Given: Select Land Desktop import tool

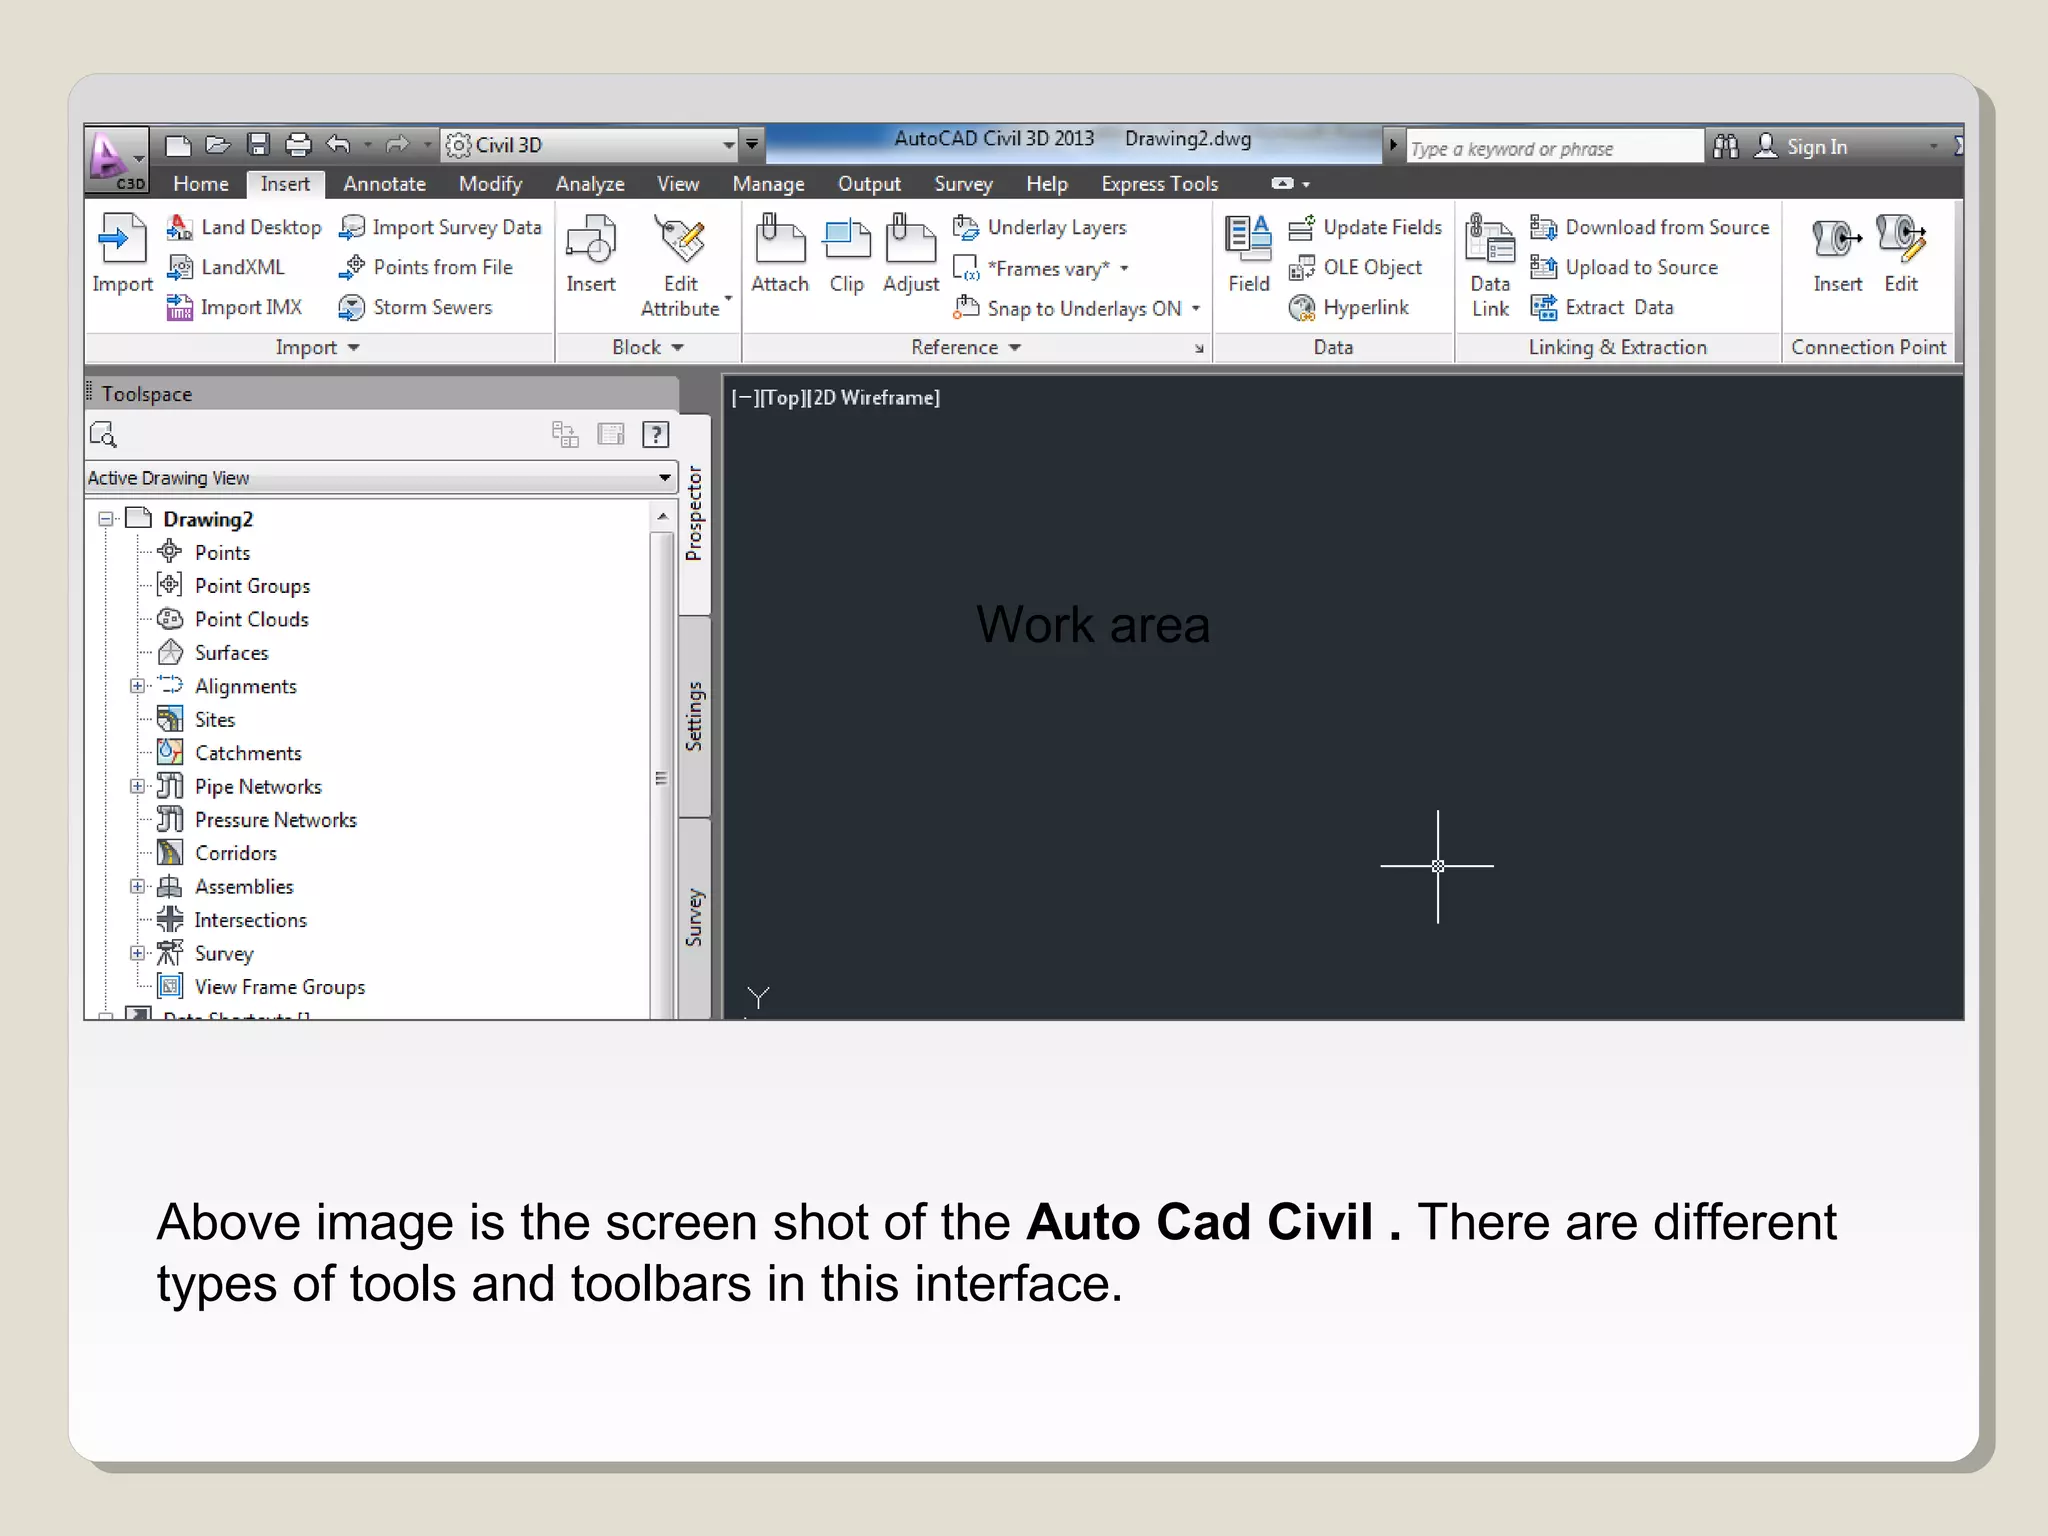Looking at the screenshot, I should [244, 228].
